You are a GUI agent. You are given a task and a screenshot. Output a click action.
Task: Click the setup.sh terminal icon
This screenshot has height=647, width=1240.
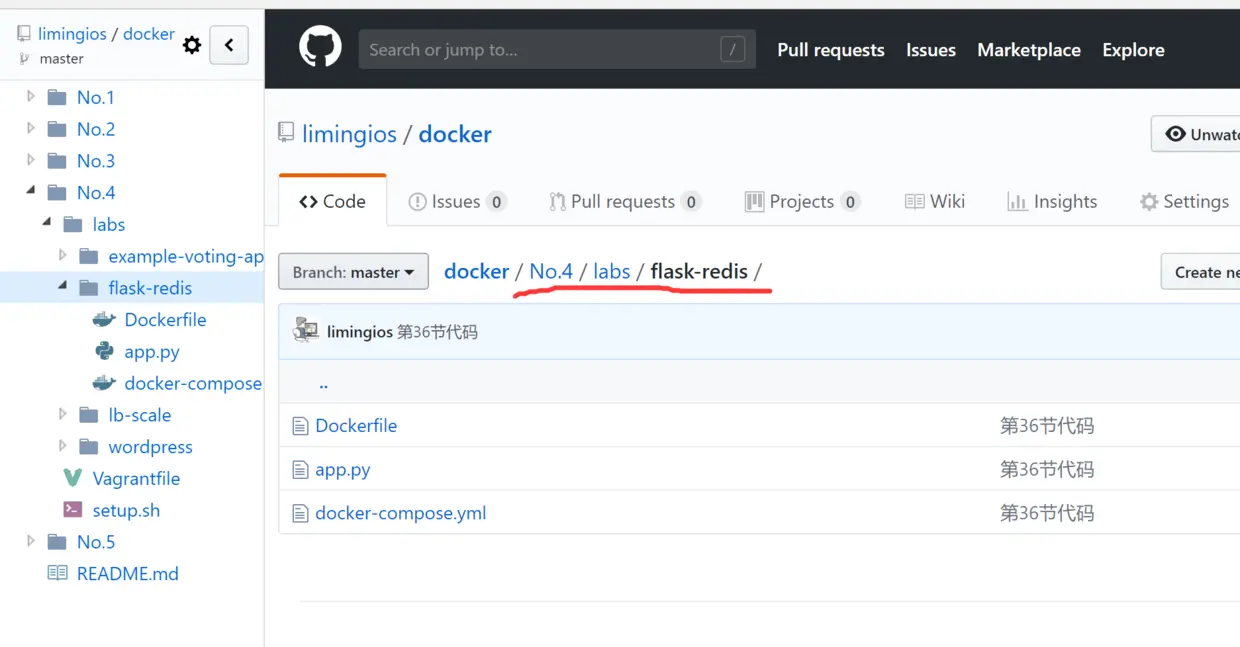point(72,510)
